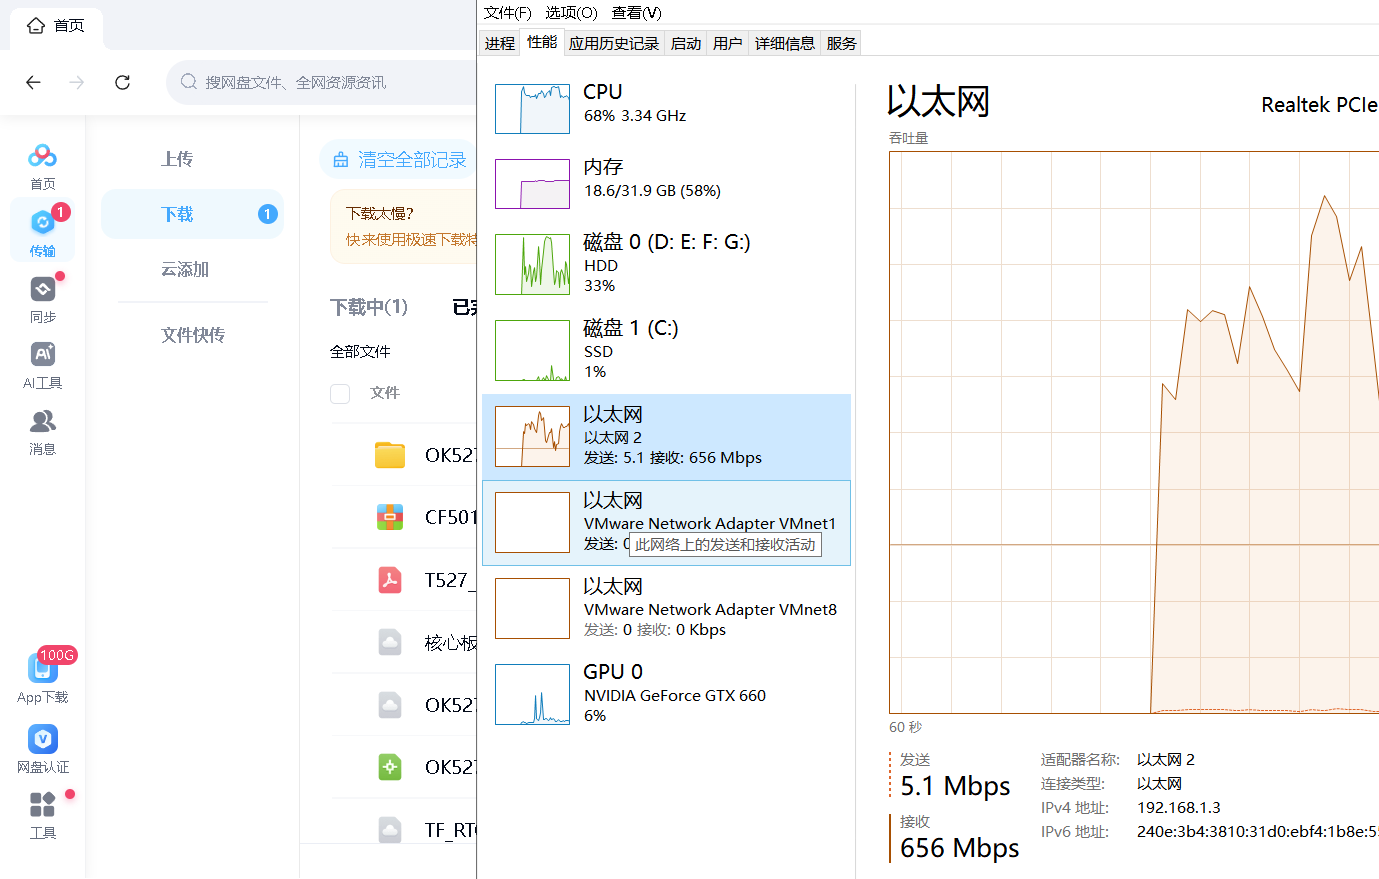
Task: Open the 查看(V) menu
Action: (636, 12)
